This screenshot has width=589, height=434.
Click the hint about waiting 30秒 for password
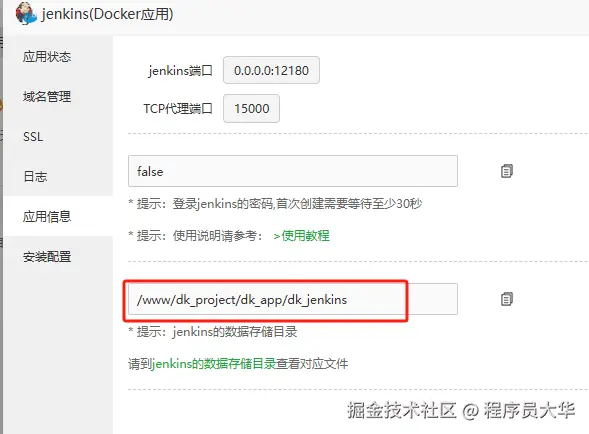275,204
